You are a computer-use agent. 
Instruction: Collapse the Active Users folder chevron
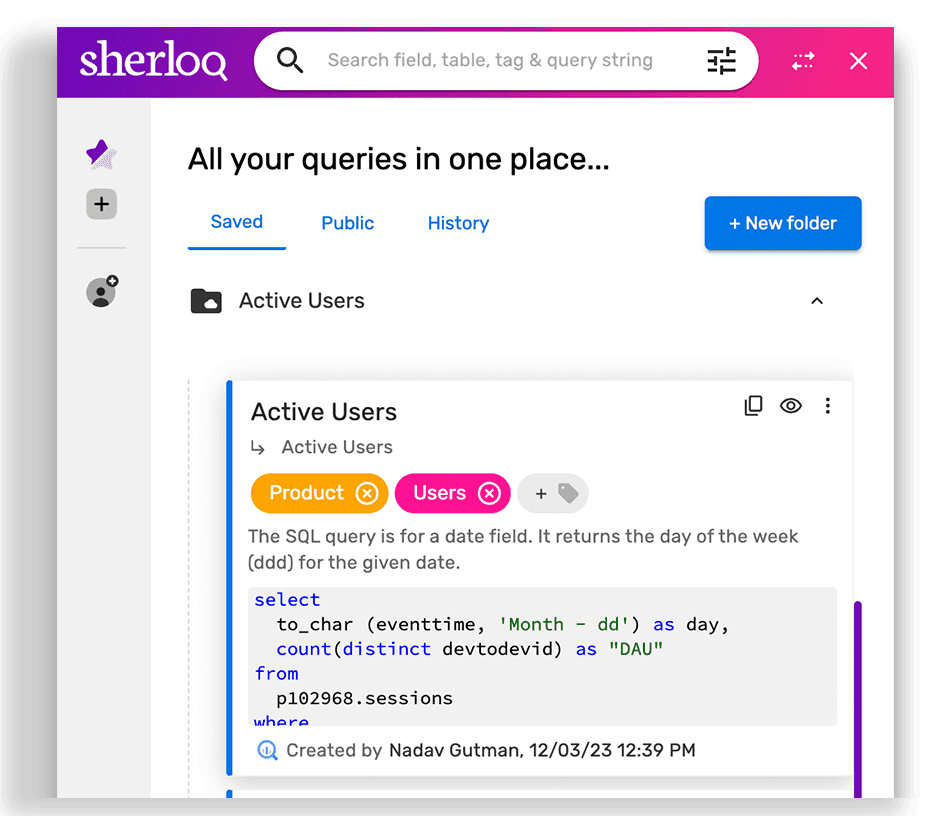pyautogui.click(x=817, y=301)
